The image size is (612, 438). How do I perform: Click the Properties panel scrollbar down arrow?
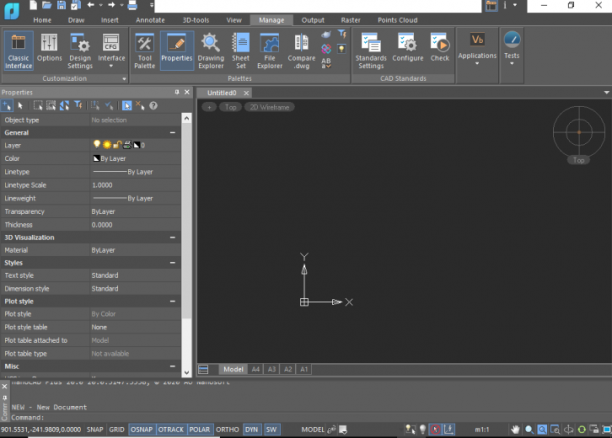pyautogui.click(x=187, y=372)
